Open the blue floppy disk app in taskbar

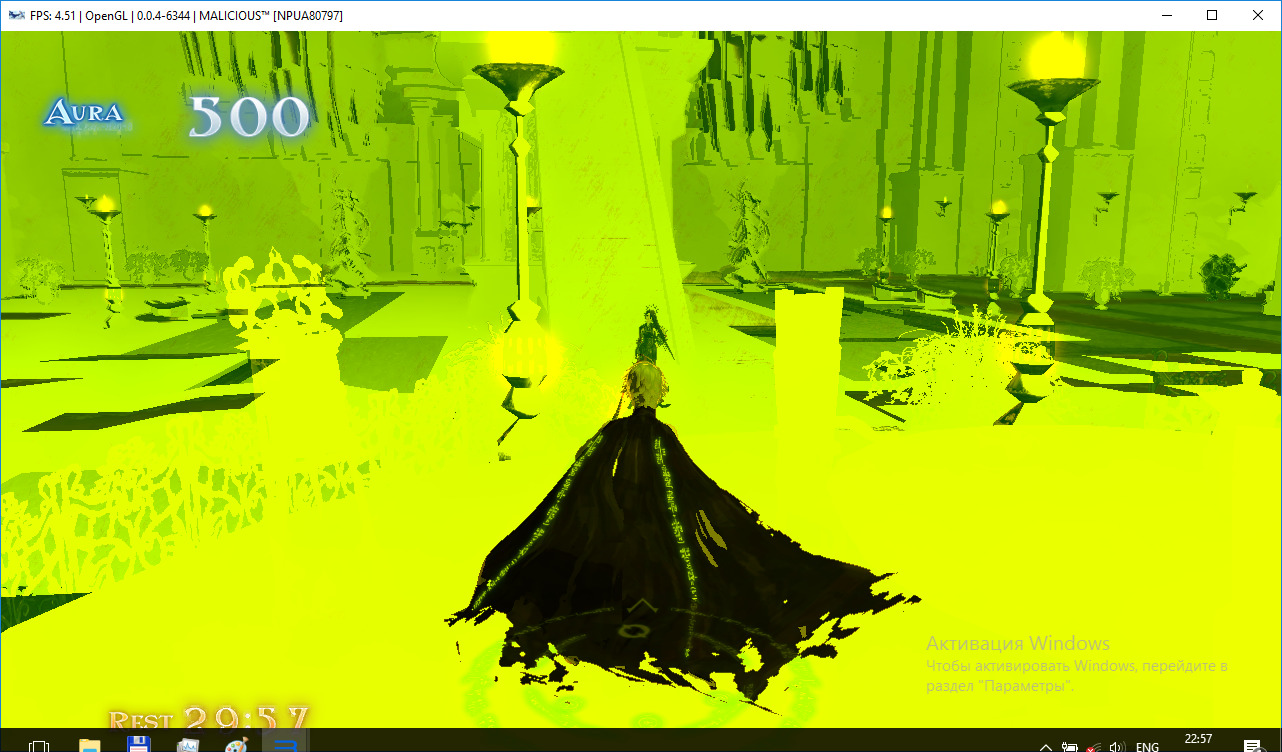[138, 745]
